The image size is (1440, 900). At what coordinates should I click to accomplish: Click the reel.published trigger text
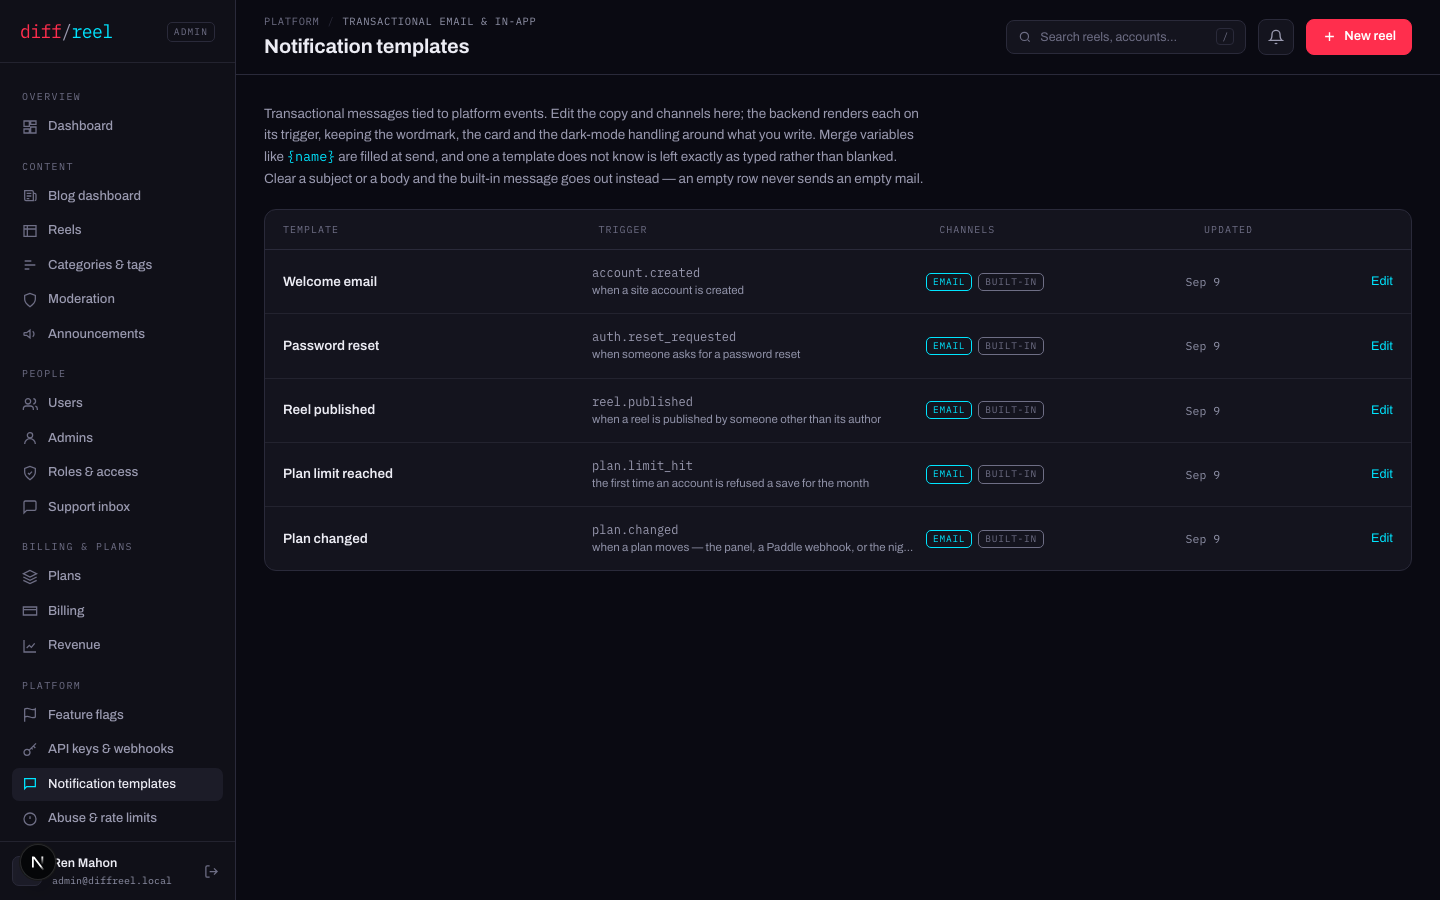coord(642,402)
